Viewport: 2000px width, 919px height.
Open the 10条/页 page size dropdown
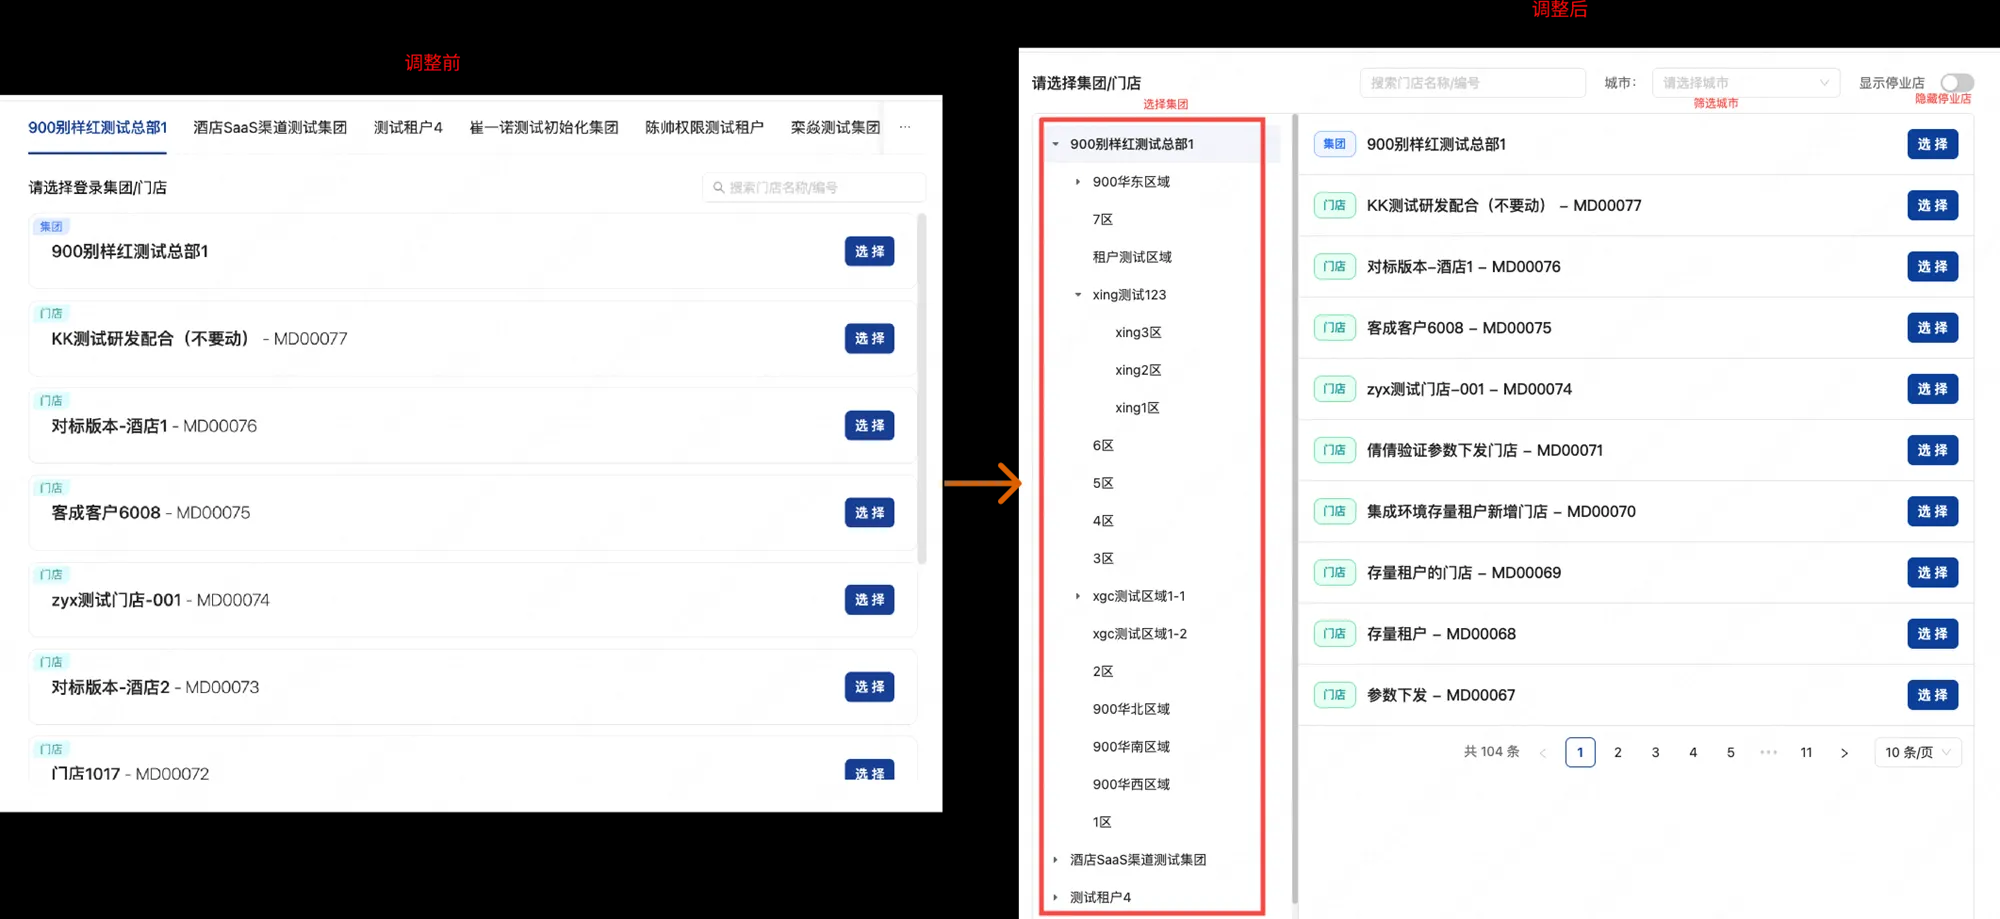(1916, 752)
